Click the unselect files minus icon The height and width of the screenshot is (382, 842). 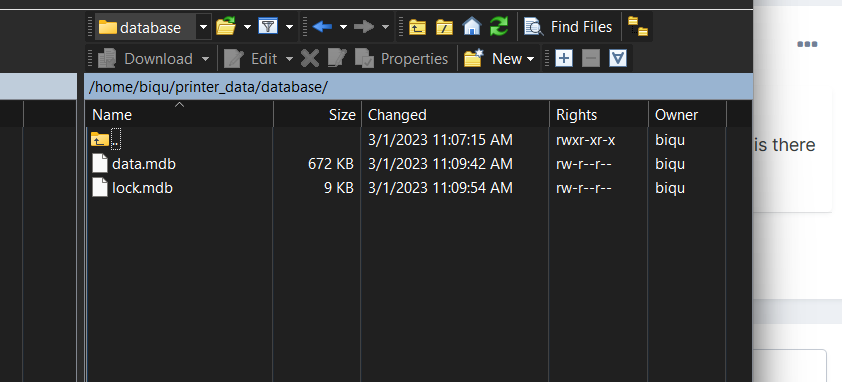[x=591, y=58]
